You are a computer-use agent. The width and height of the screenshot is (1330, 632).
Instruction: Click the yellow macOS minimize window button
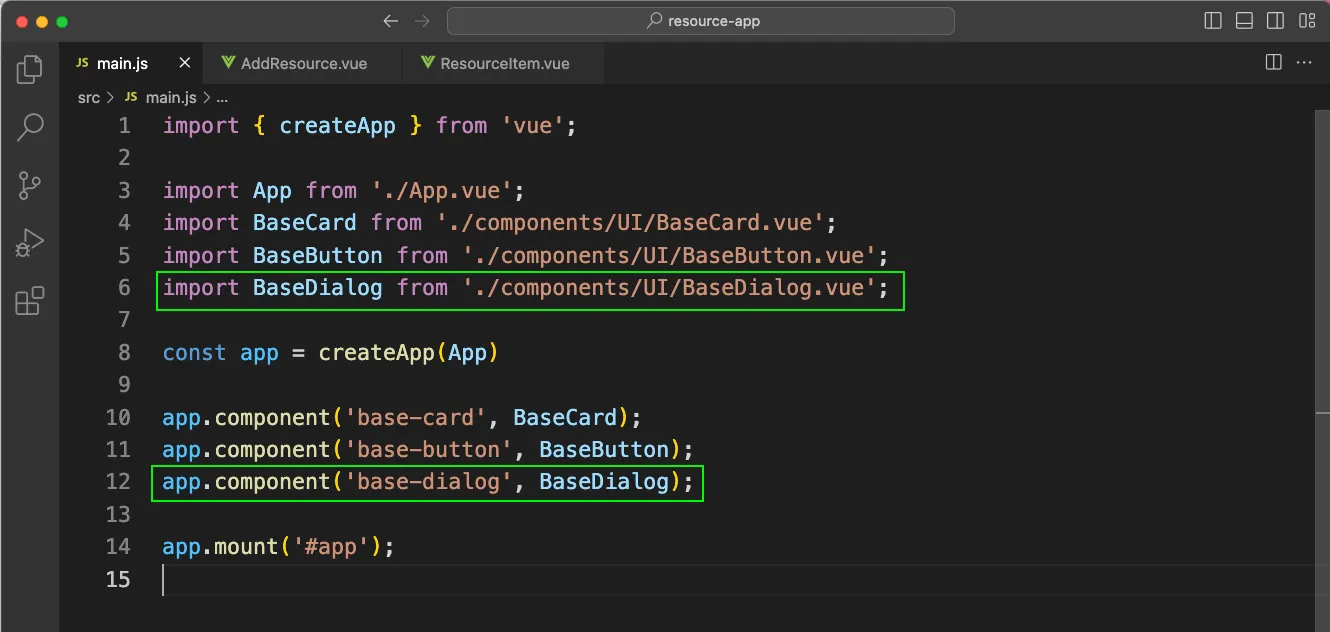[41, 21]
